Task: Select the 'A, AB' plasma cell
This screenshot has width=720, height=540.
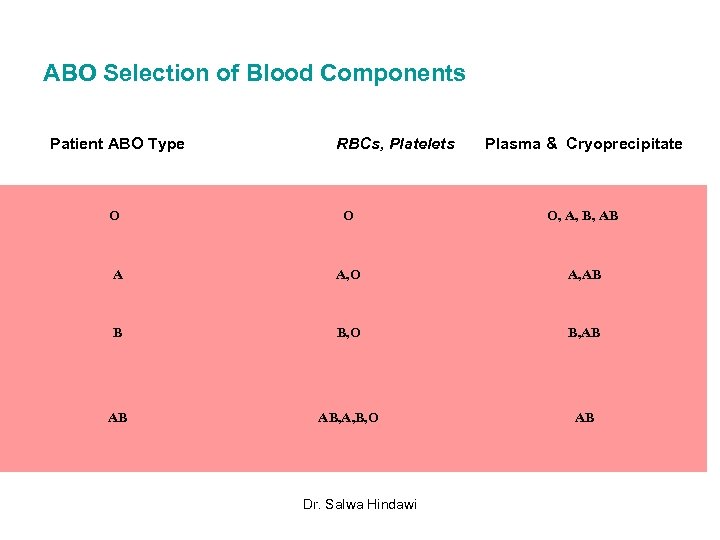Action: coord(584,275)
